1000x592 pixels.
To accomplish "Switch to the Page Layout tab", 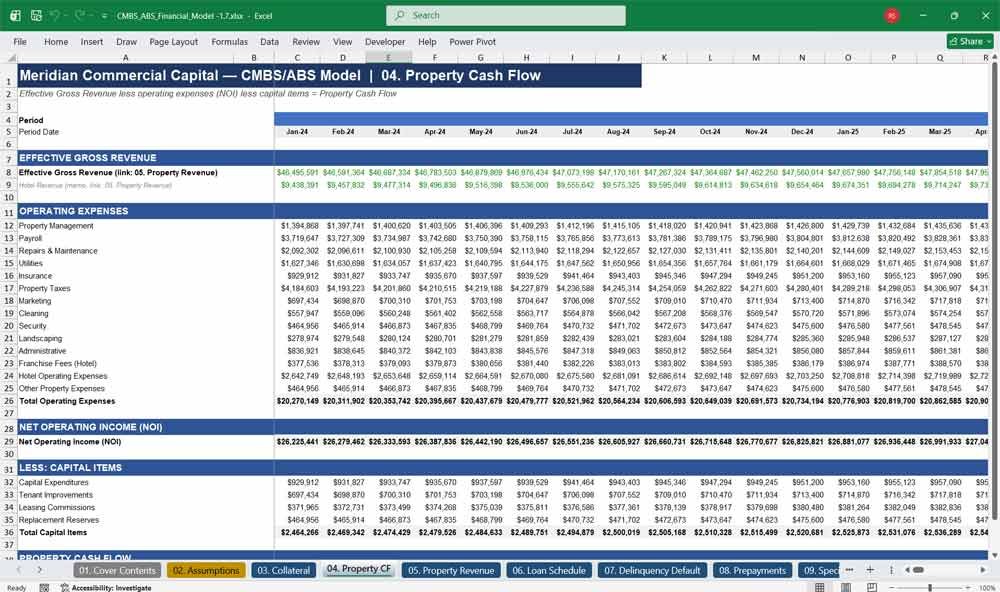I will [173, 41].
